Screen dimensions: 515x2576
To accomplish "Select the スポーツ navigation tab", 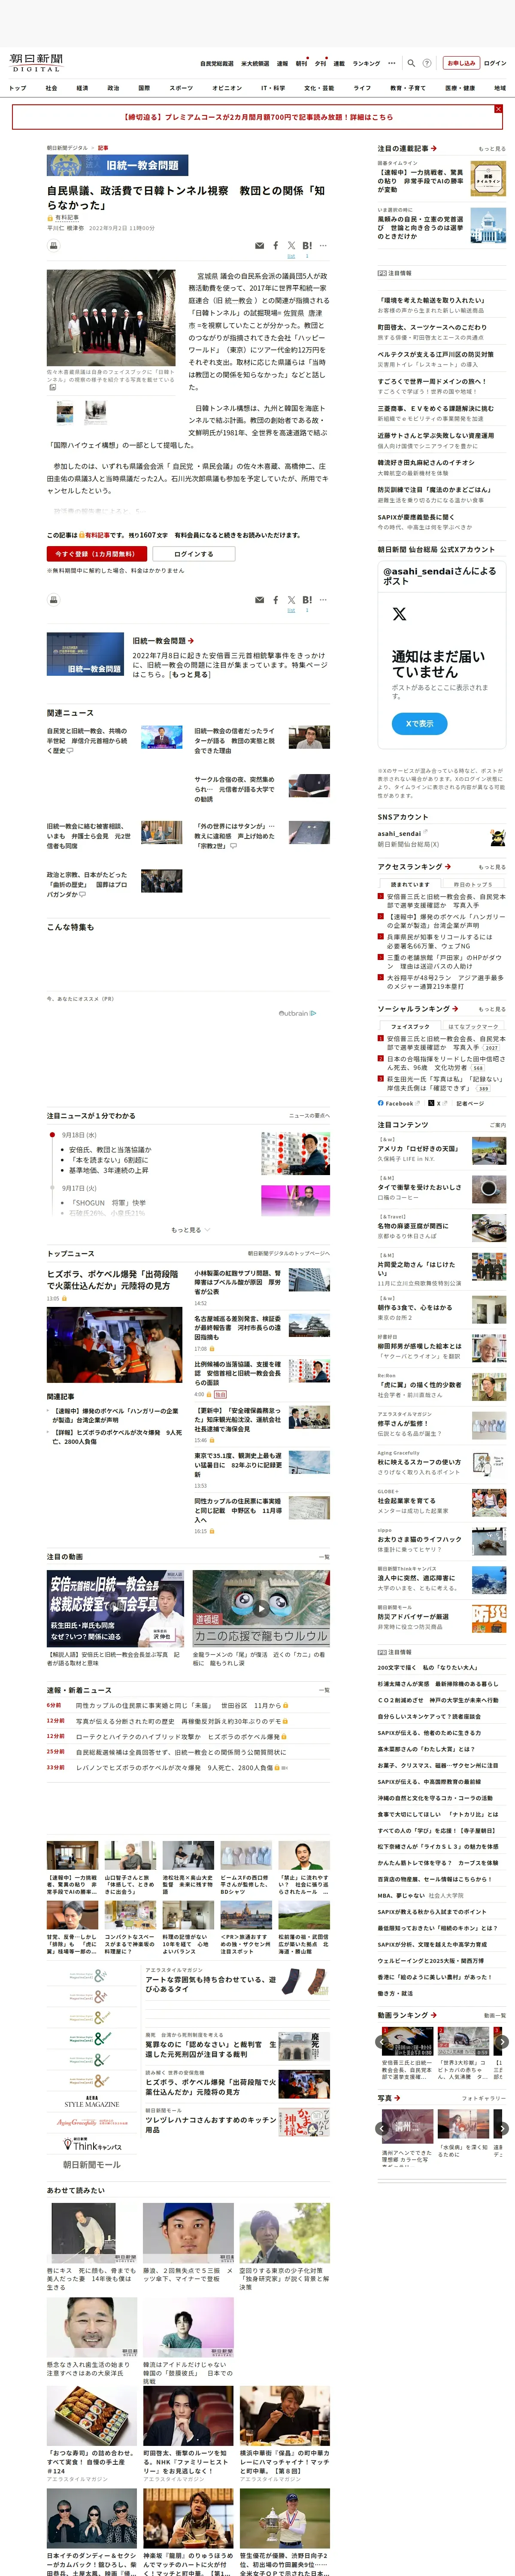I will [x=181, y=88].
